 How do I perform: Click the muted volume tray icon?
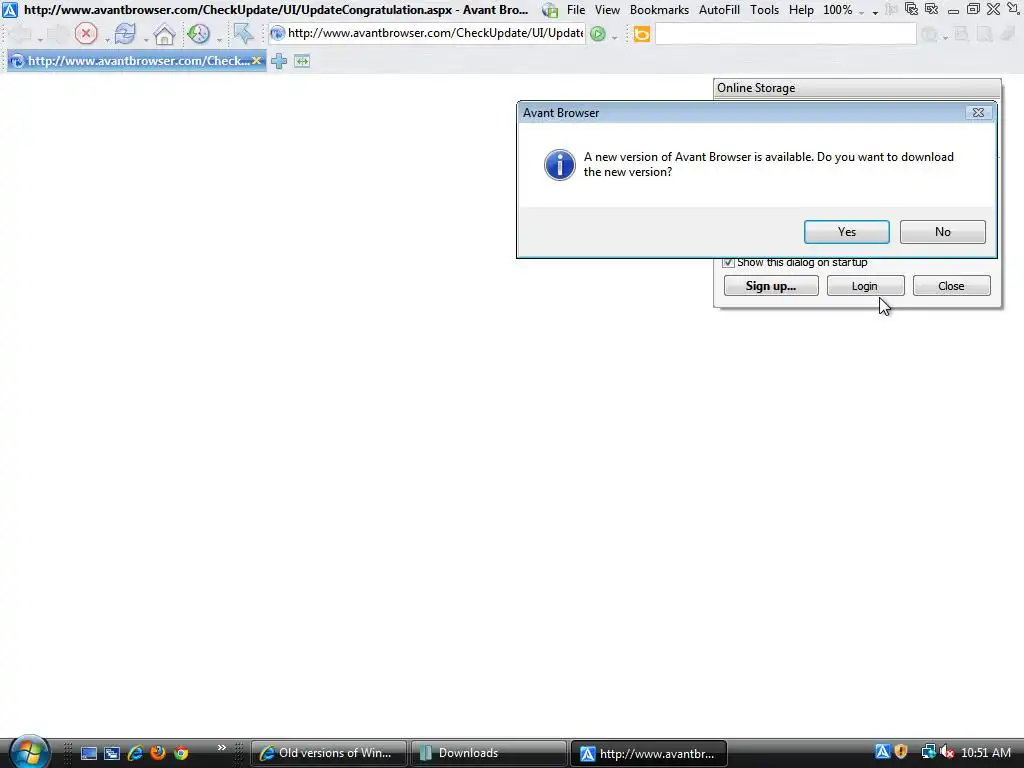coord(947,752)
